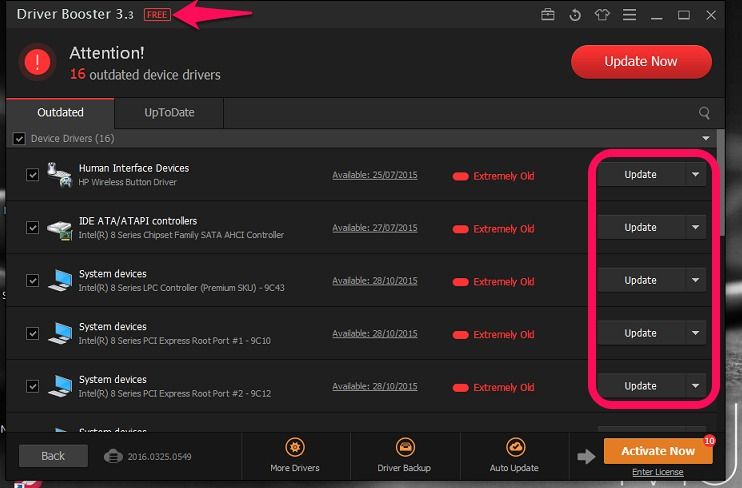This screenshot has width=742, height=488.
Task: Open the Available: 28/10/2015 link for Root Port #2
Action: 375,387
